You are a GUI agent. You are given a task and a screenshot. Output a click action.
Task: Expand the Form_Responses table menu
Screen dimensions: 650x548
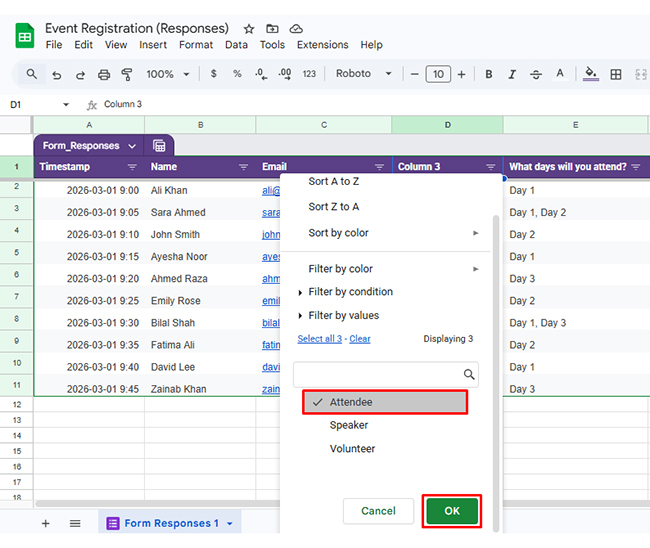[x=132, y=146]
